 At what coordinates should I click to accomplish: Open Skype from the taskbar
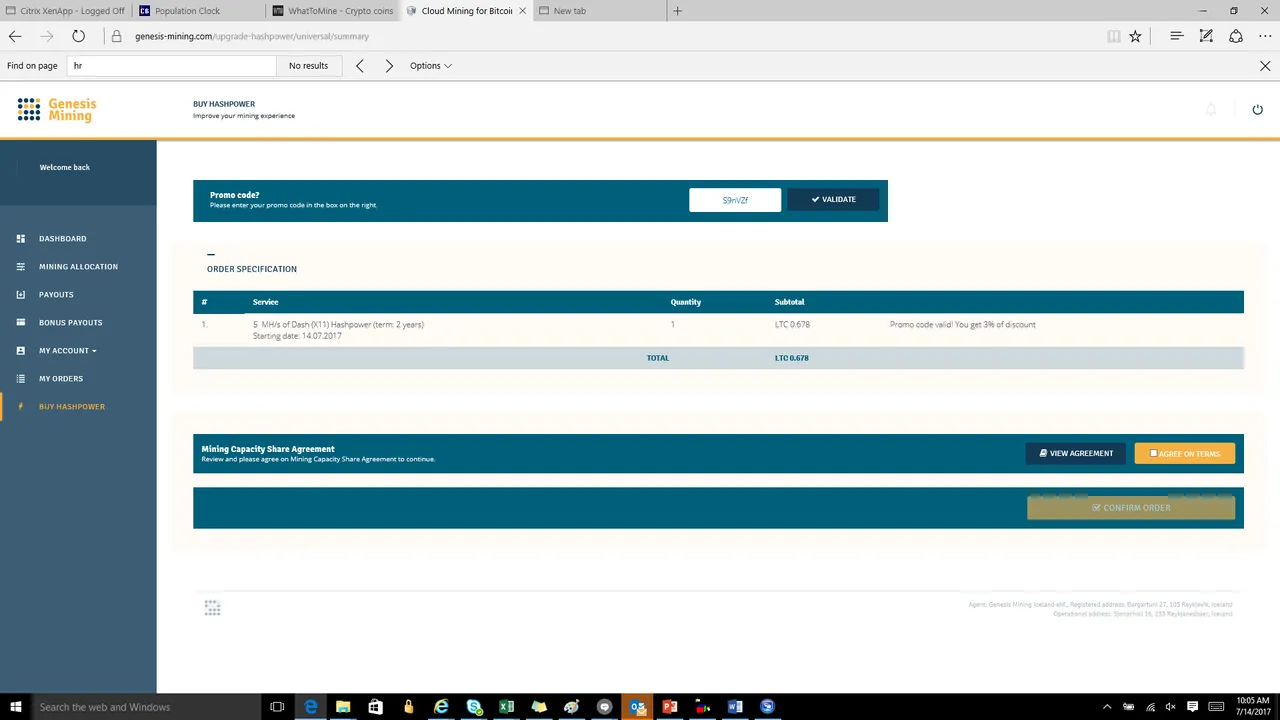(x=474, y=707)
